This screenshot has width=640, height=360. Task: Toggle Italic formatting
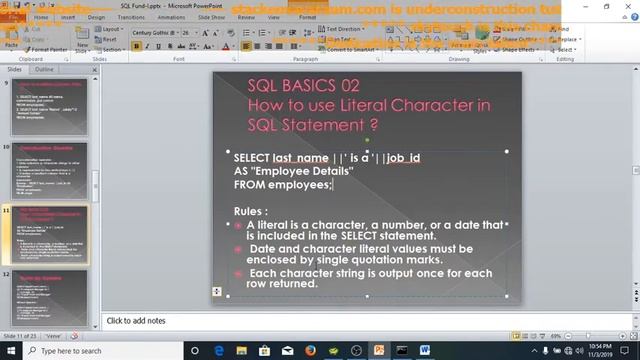point(147,46)
